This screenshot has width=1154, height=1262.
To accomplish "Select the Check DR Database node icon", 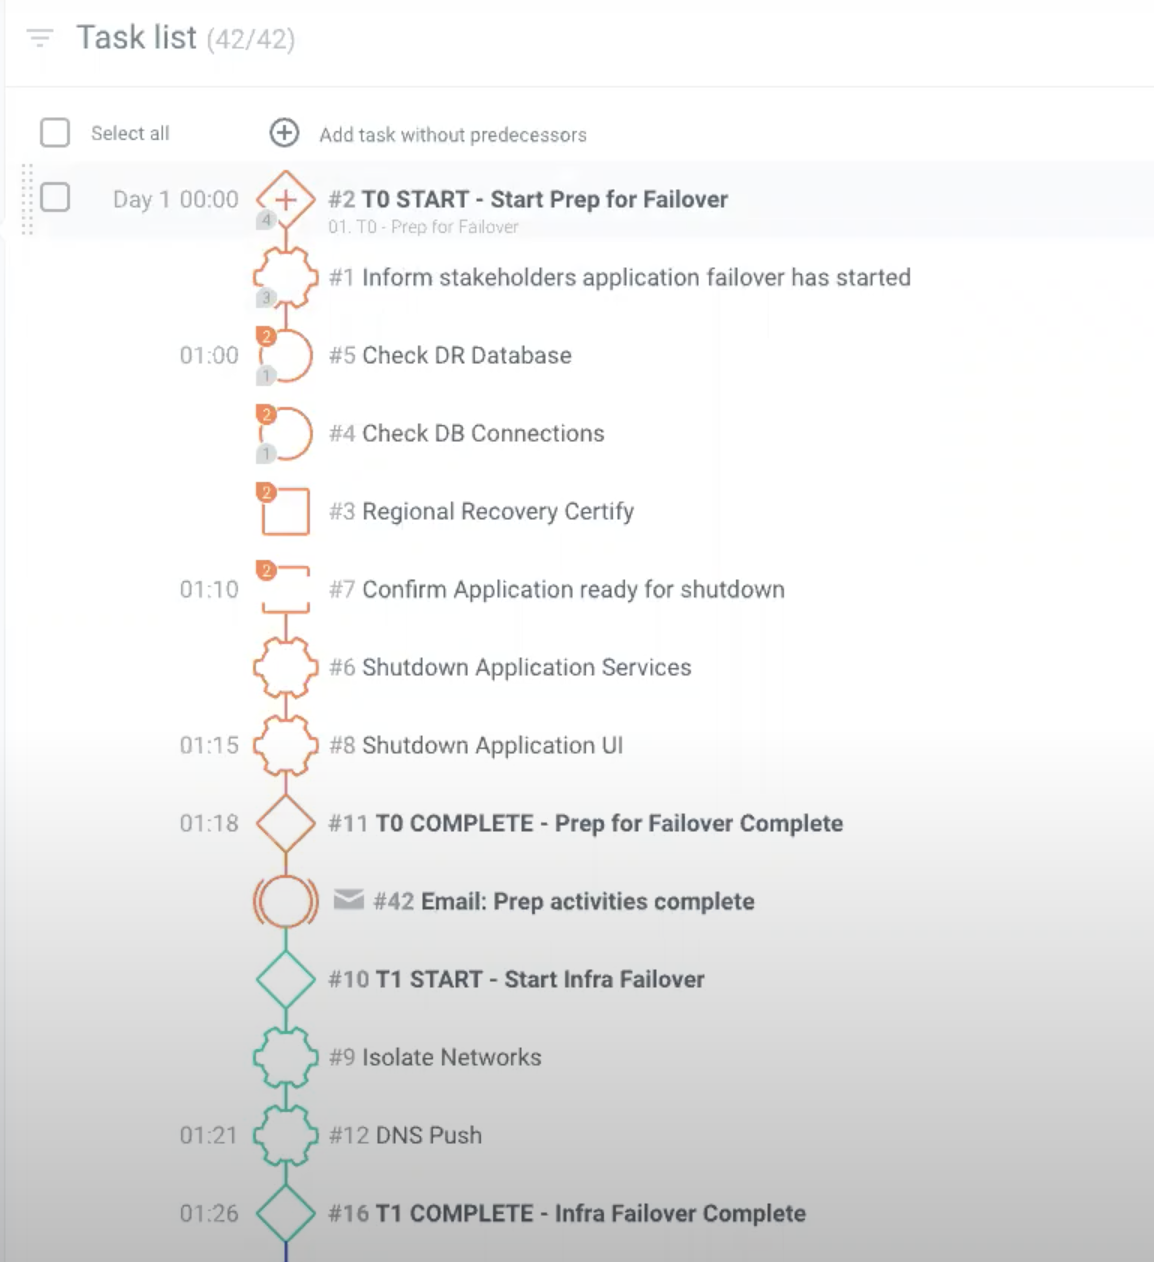I will tap(286, 355).
